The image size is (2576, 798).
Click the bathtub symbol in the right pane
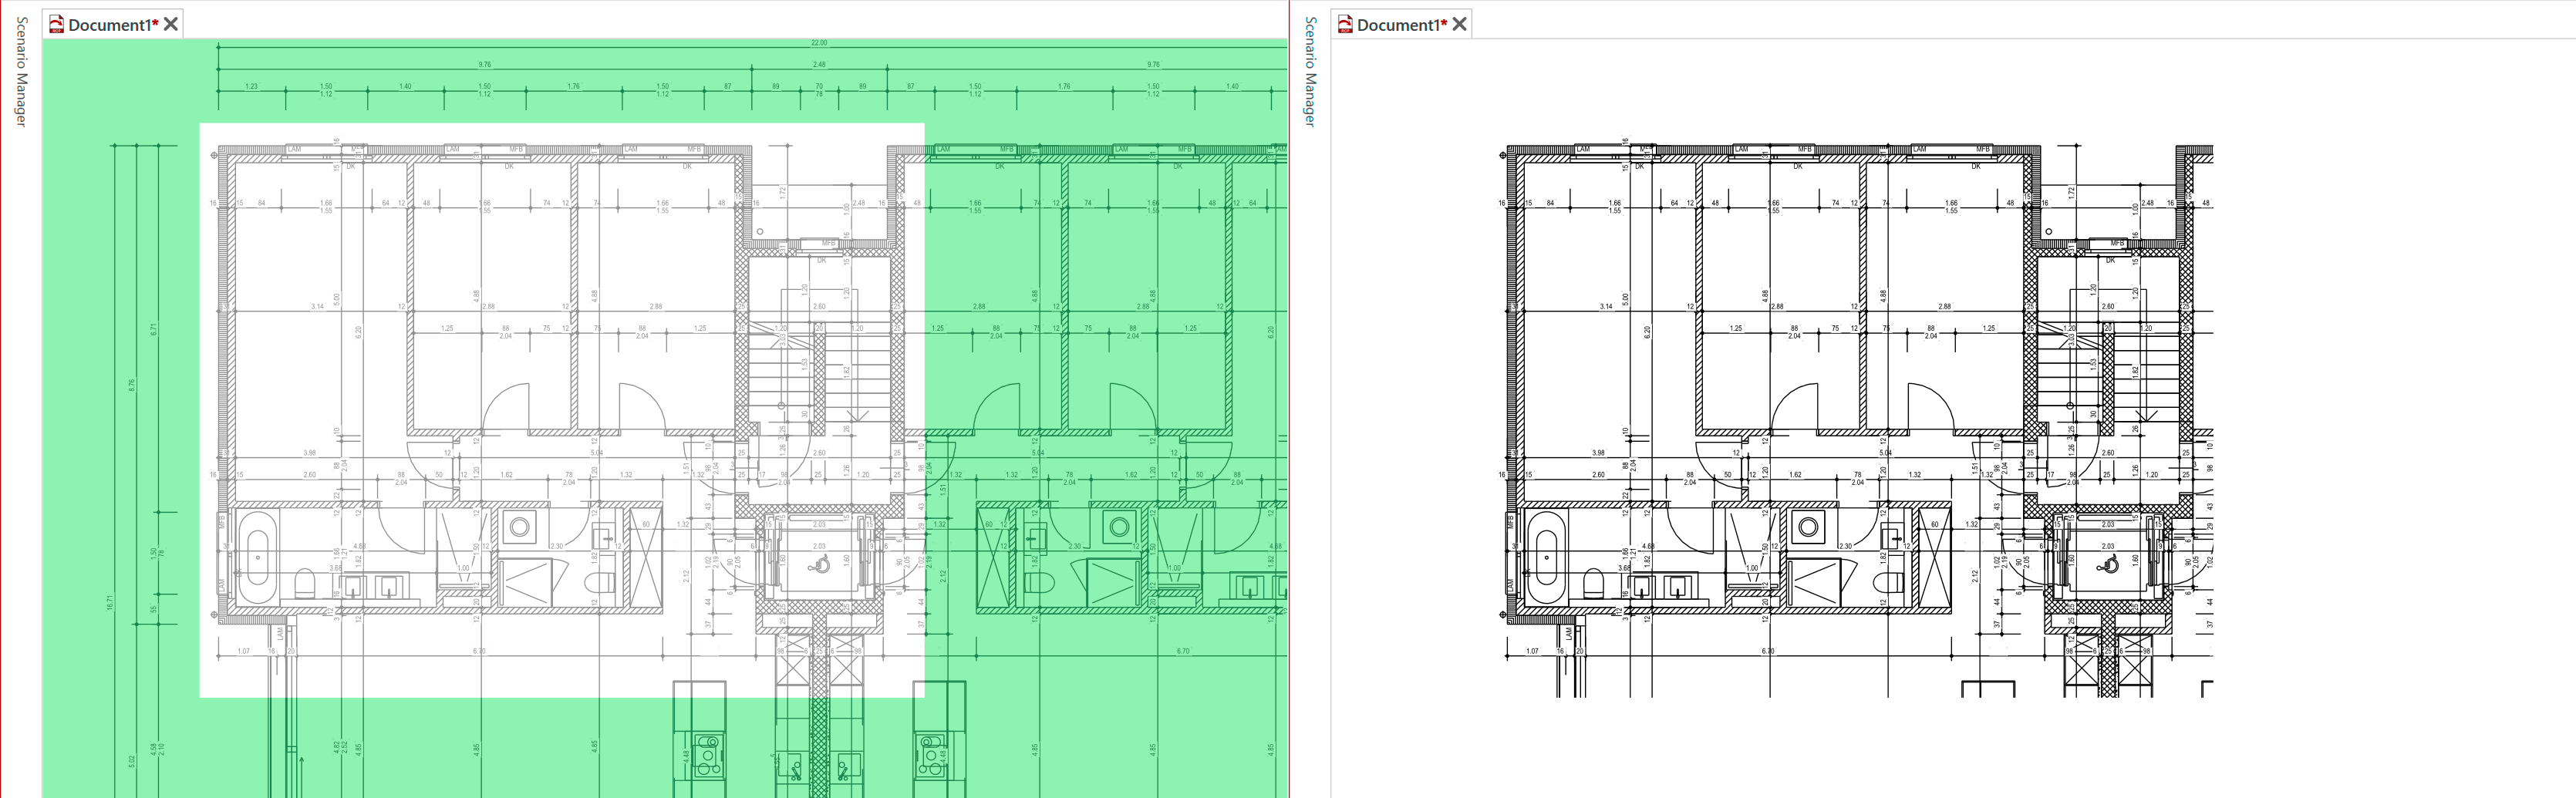tap(1547, 558)
